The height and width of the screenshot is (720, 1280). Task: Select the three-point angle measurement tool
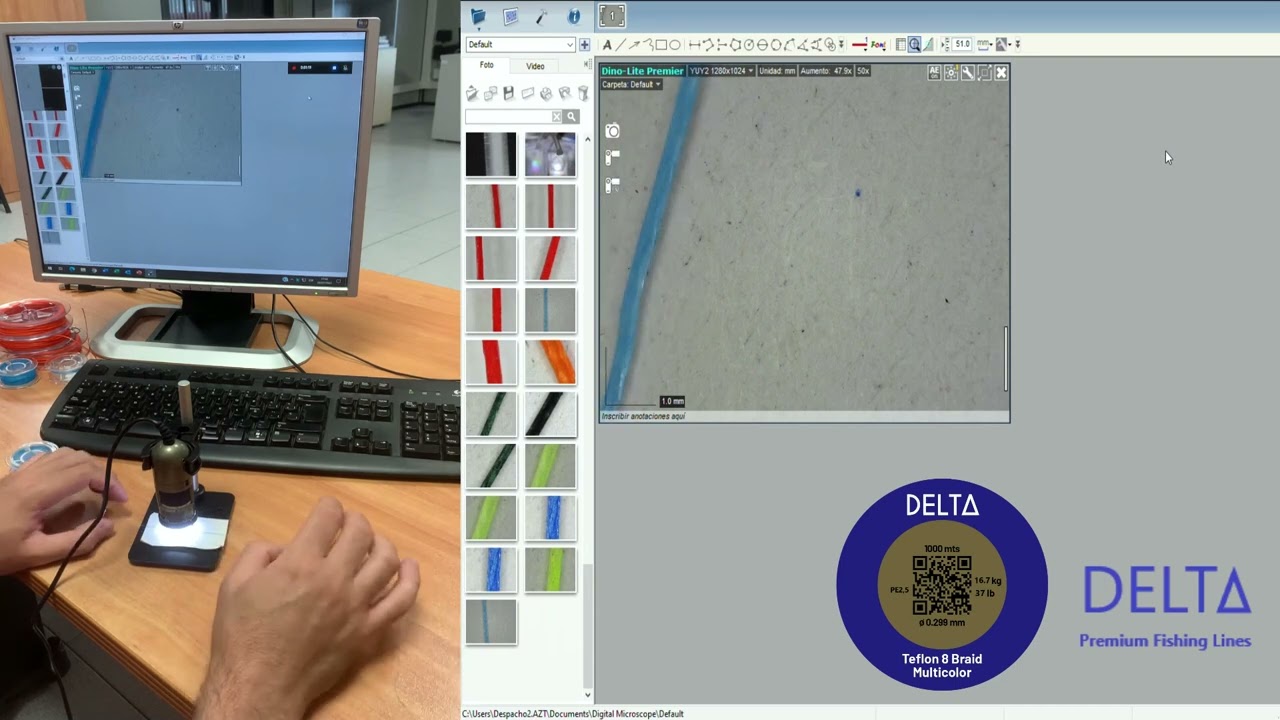tap(803, 44)
